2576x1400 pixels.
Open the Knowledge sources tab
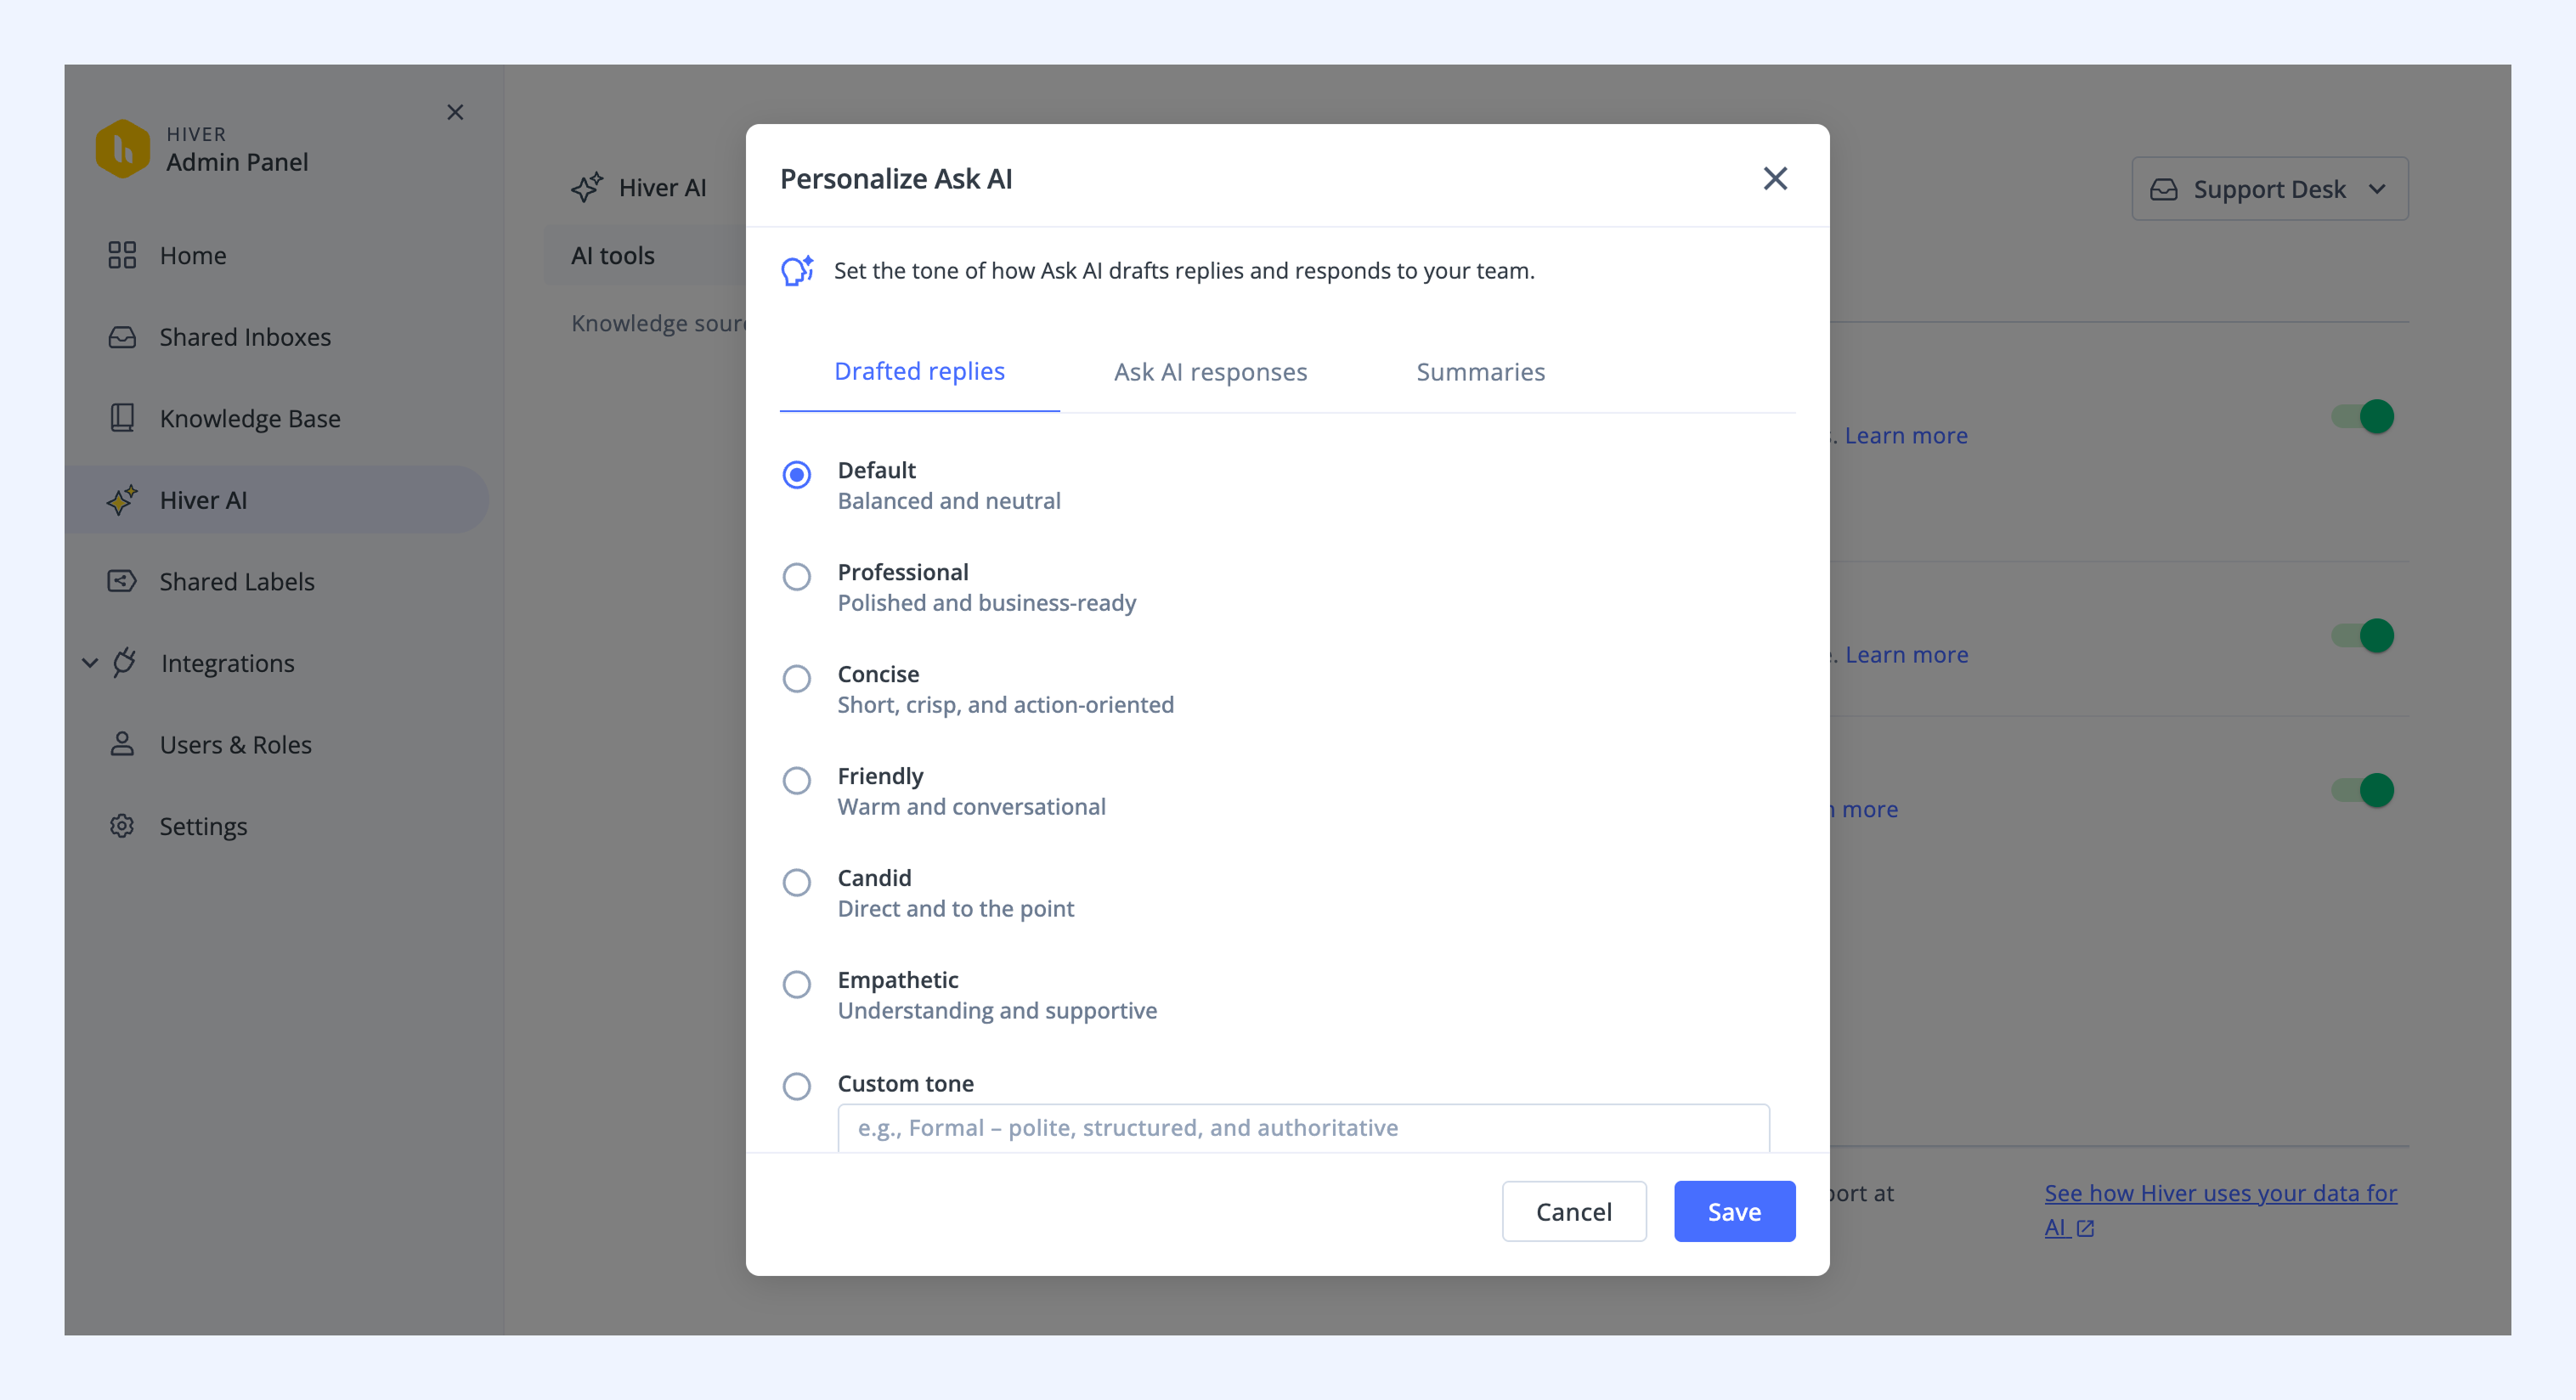(659, 323)
